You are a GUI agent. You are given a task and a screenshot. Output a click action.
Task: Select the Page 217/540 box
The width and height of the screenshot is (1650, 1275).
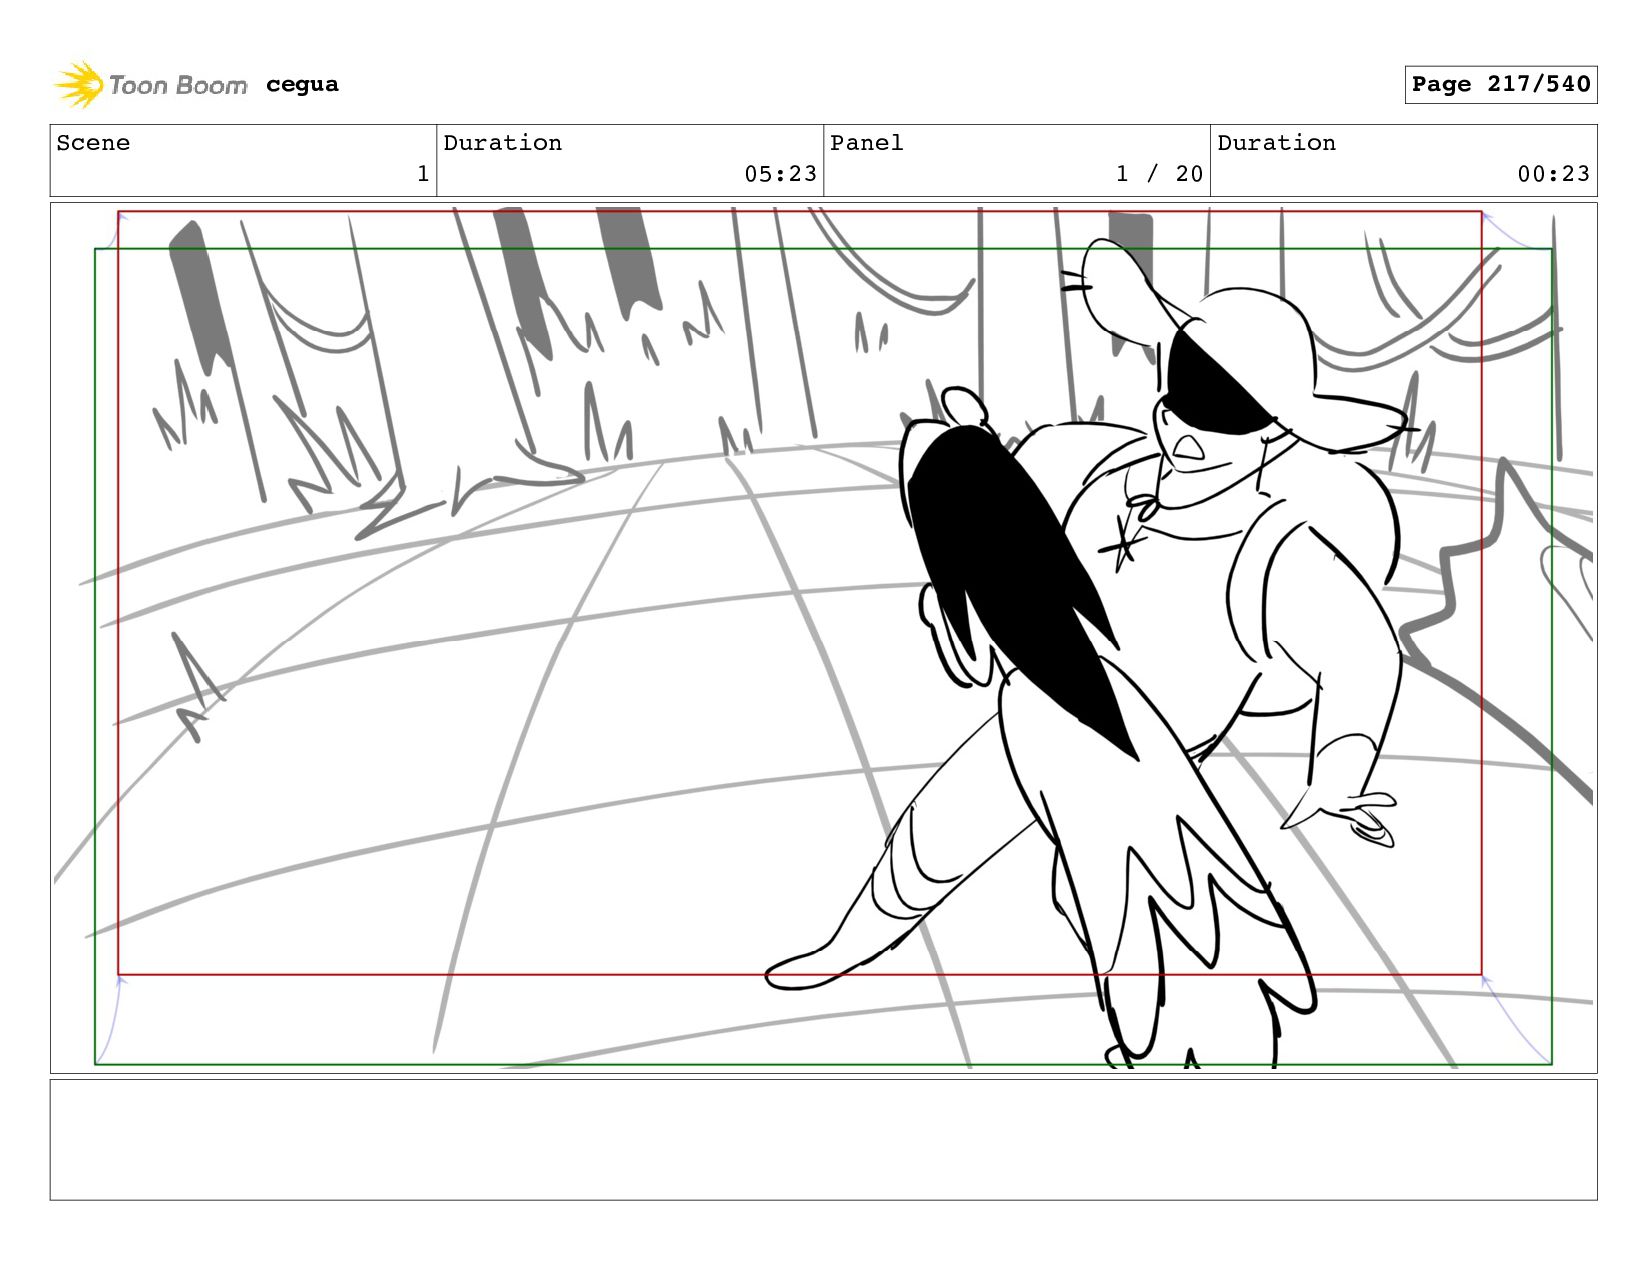tap(1500, 84)
